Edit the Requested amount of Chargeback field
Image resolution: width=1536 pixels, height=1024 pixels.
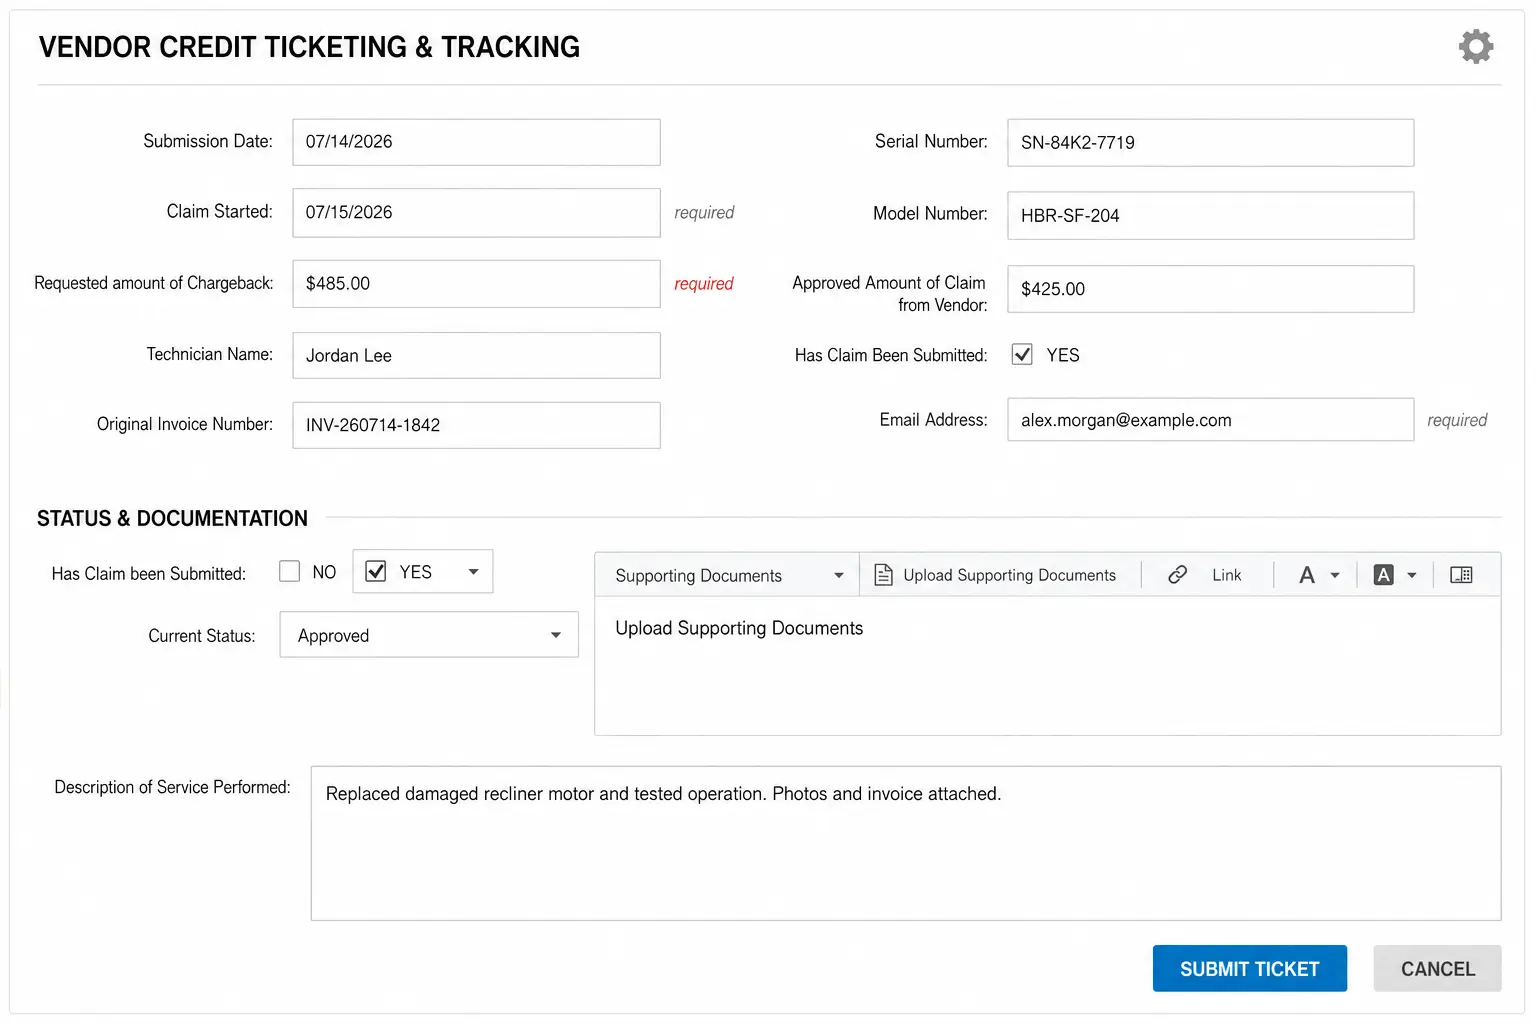(x=476, y=283)
